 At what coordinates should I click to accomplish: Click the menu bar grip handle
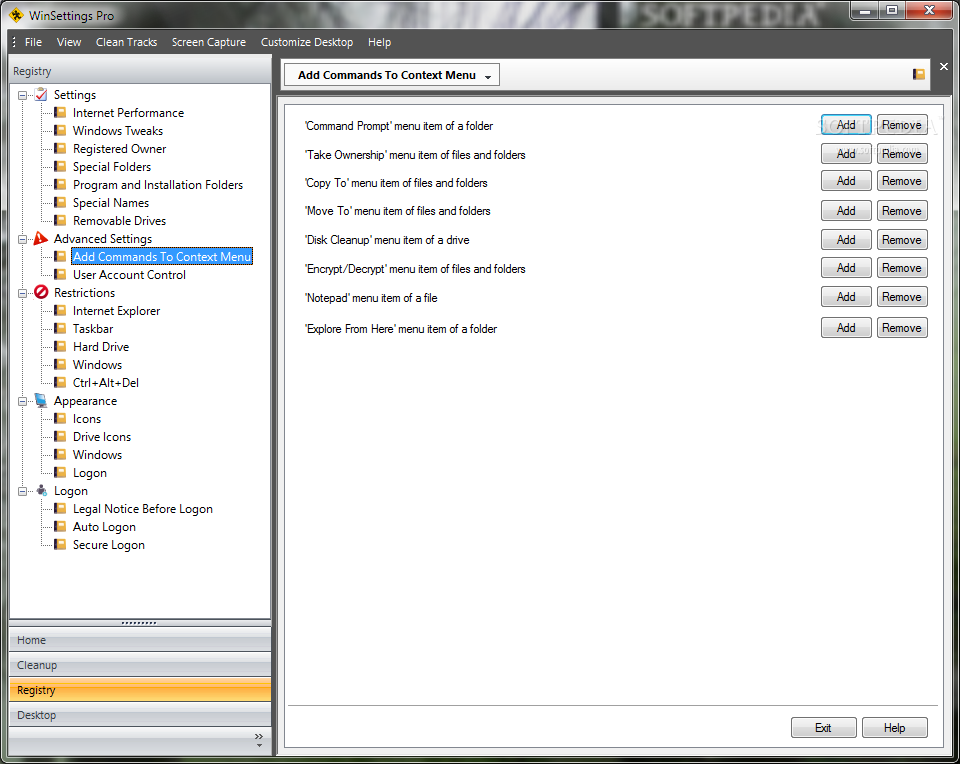[x=14, y=42]
